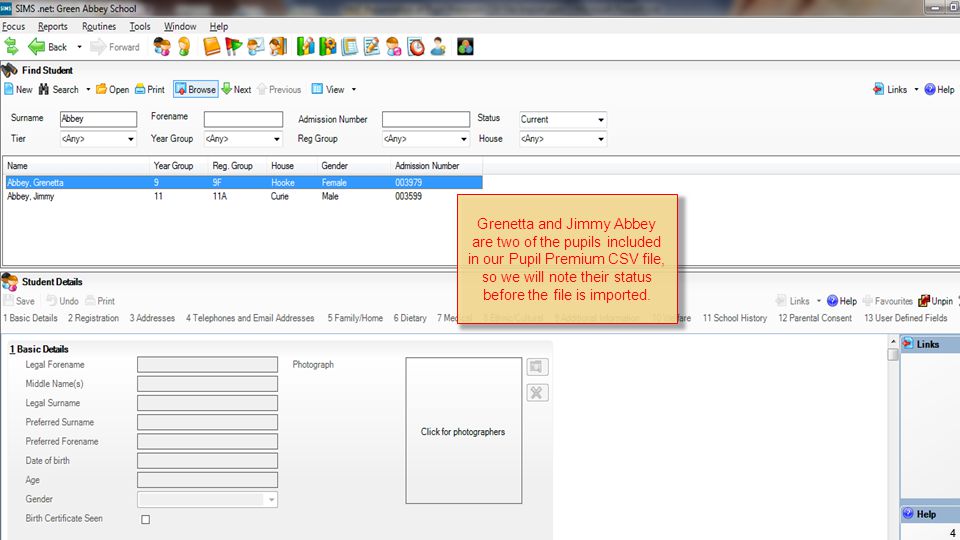Open the Gender dropdown in Basic Details
This screenshot has width=960, height=540.
tap(208, 500)
